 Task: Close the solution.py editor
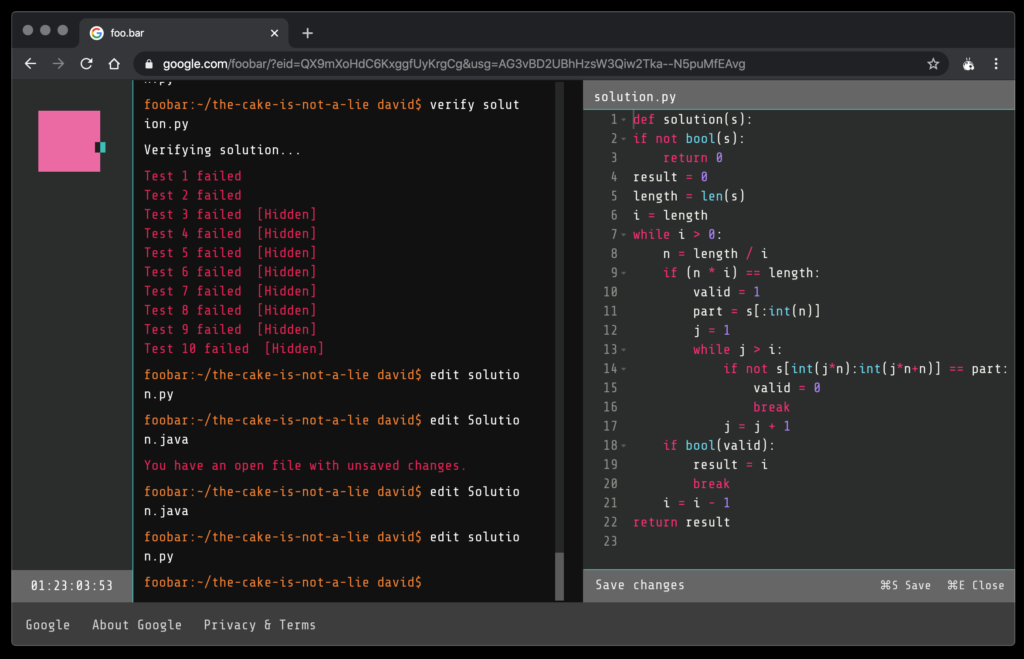pos(976,585)
